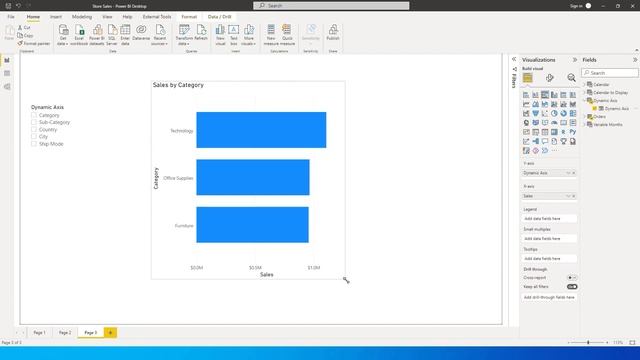Image resolution: width=640 pixels, height=360 pixels.
Task: Choose the donut chart visual type
Action: [x=563, y=113]
